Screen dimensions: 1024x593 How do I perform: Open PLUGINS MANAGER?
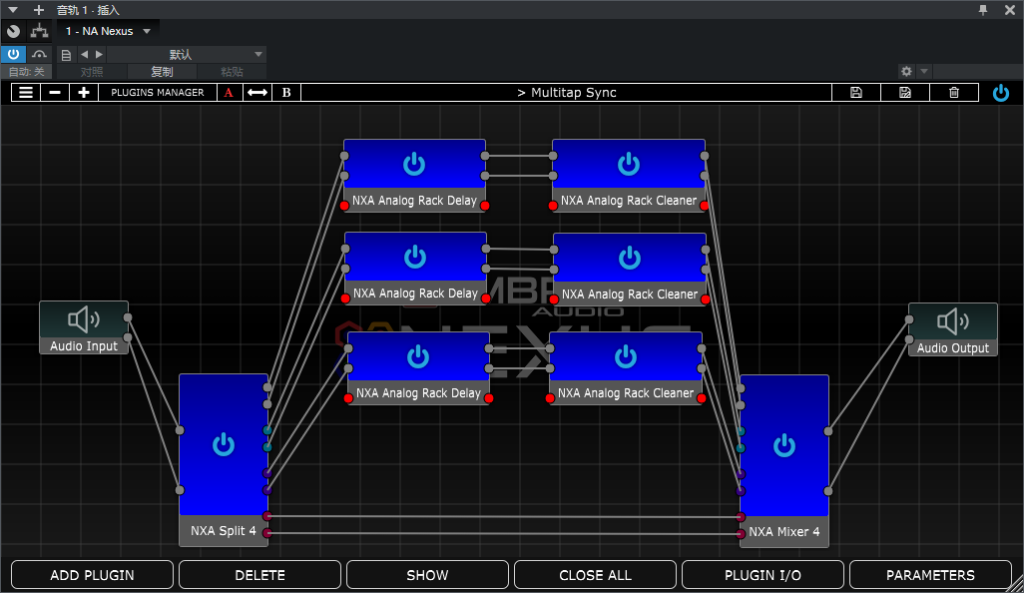tap(157, 93)
